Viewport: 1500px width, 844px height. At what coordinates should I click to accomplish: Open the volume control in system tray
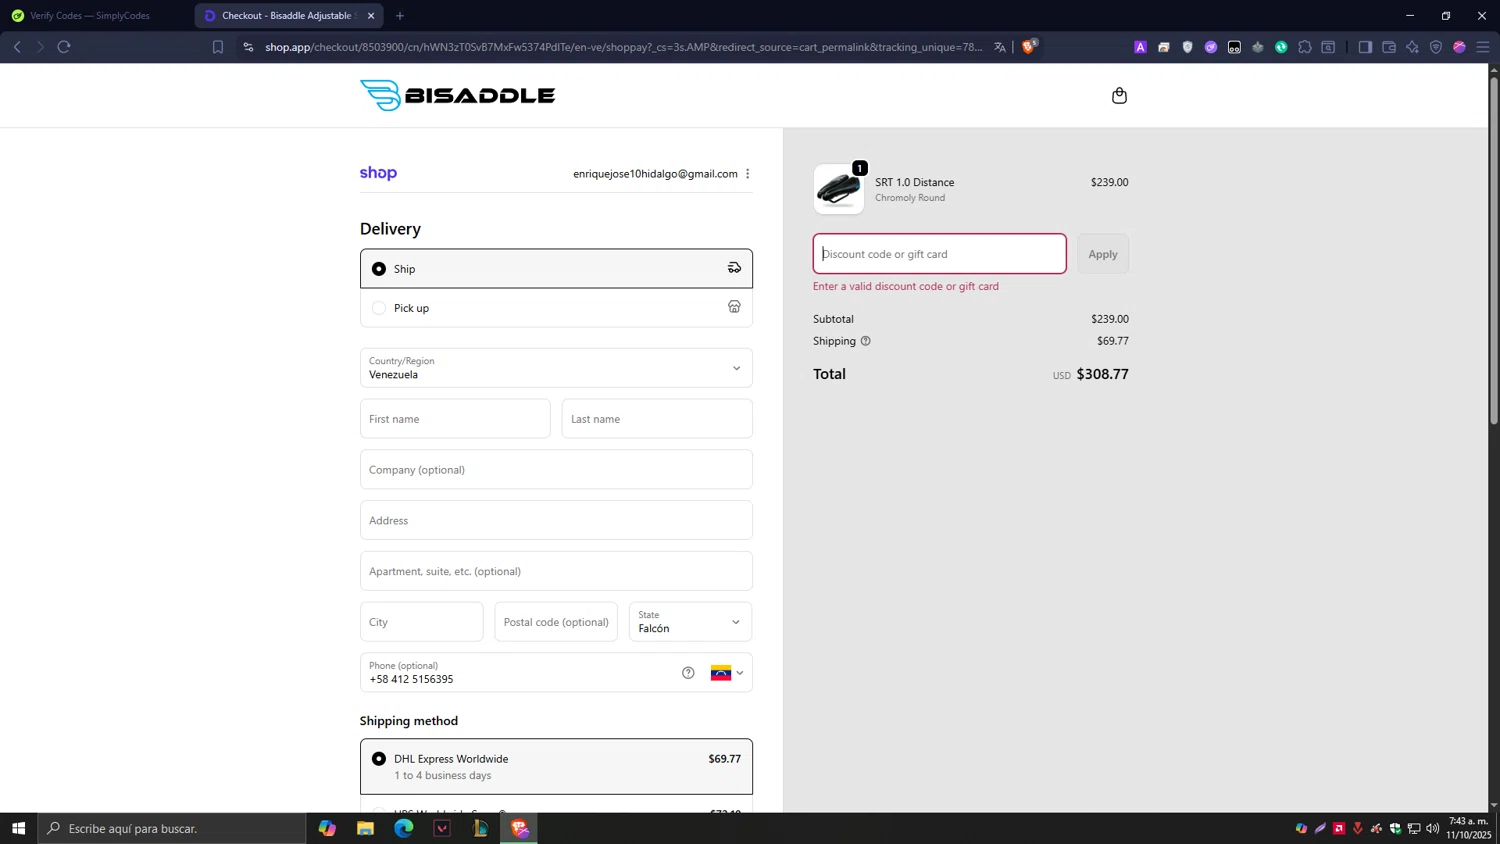coord(1433,828)
